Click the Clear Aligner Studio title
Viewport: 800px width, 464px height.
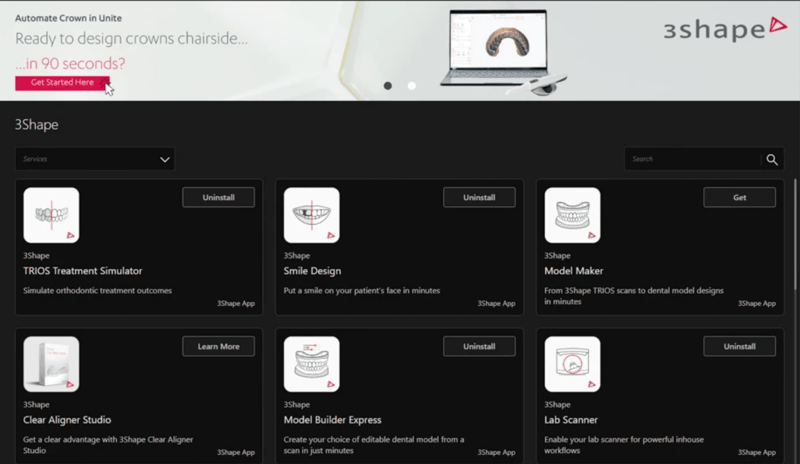tap(67, 420)
